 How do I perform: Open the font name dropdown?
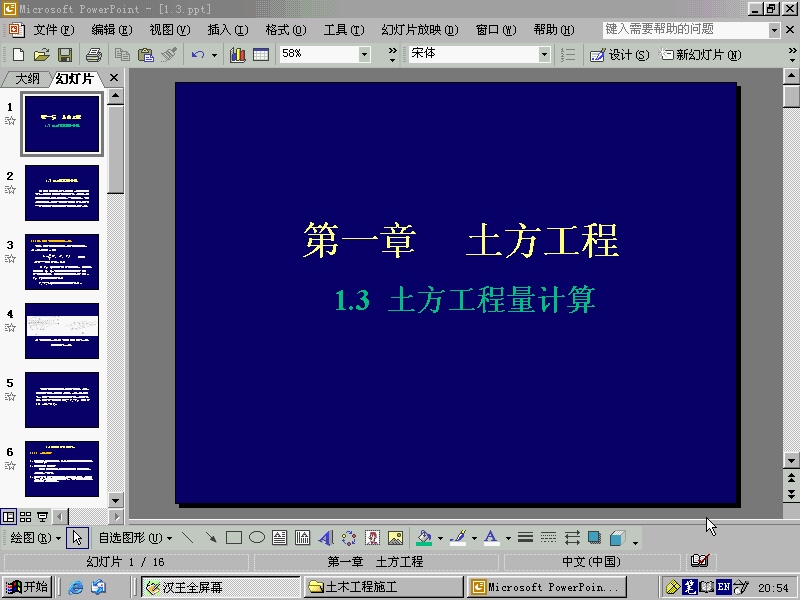click(544, 54)
